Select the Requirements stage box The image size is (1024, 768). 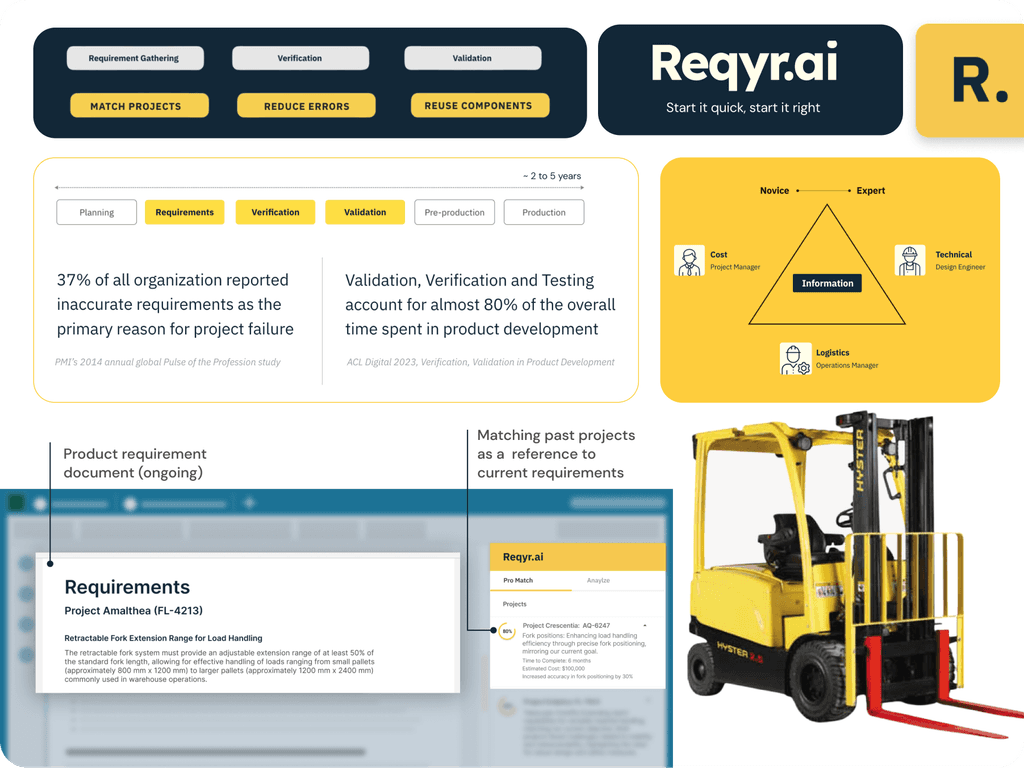(x=185, y=212)
